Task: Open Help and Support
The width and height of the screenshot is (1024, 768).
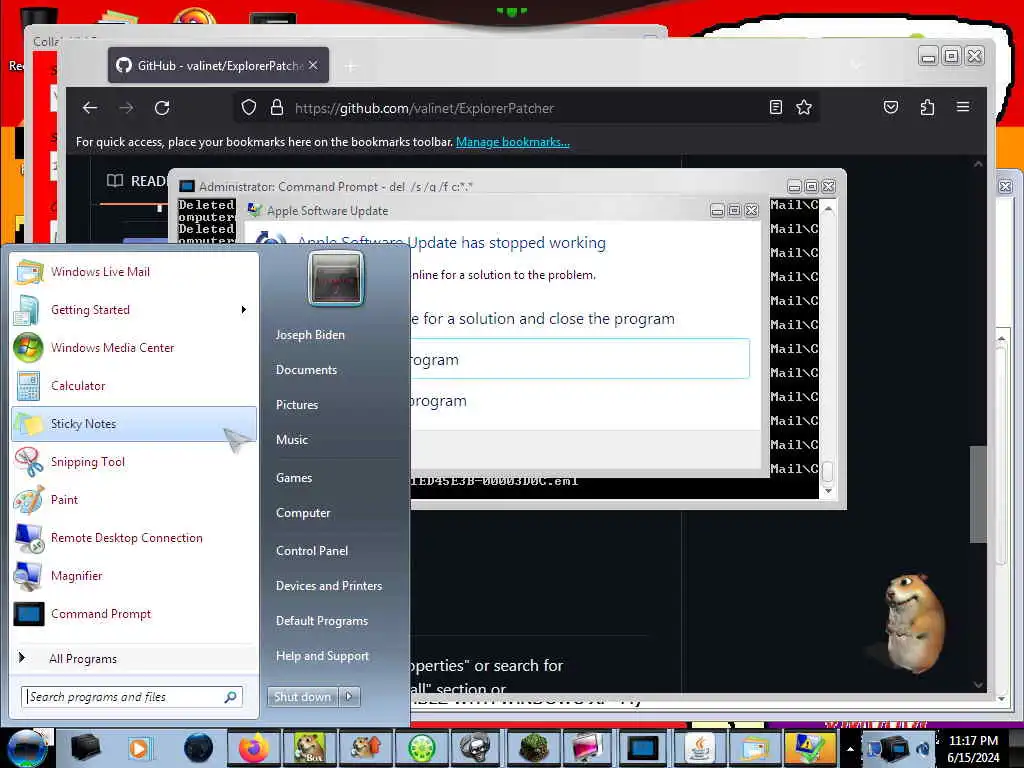Action: coord(323,656)
